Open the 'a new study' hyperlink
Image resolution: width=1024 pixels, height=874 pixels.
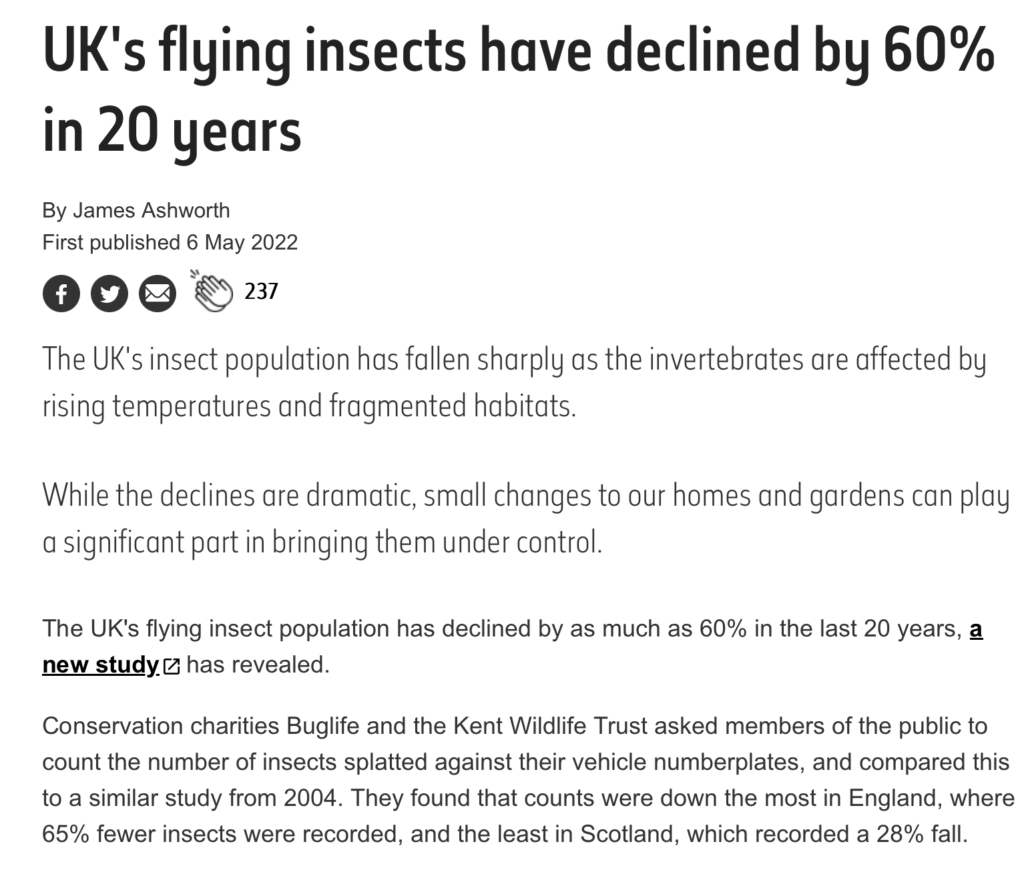(100, 665)
